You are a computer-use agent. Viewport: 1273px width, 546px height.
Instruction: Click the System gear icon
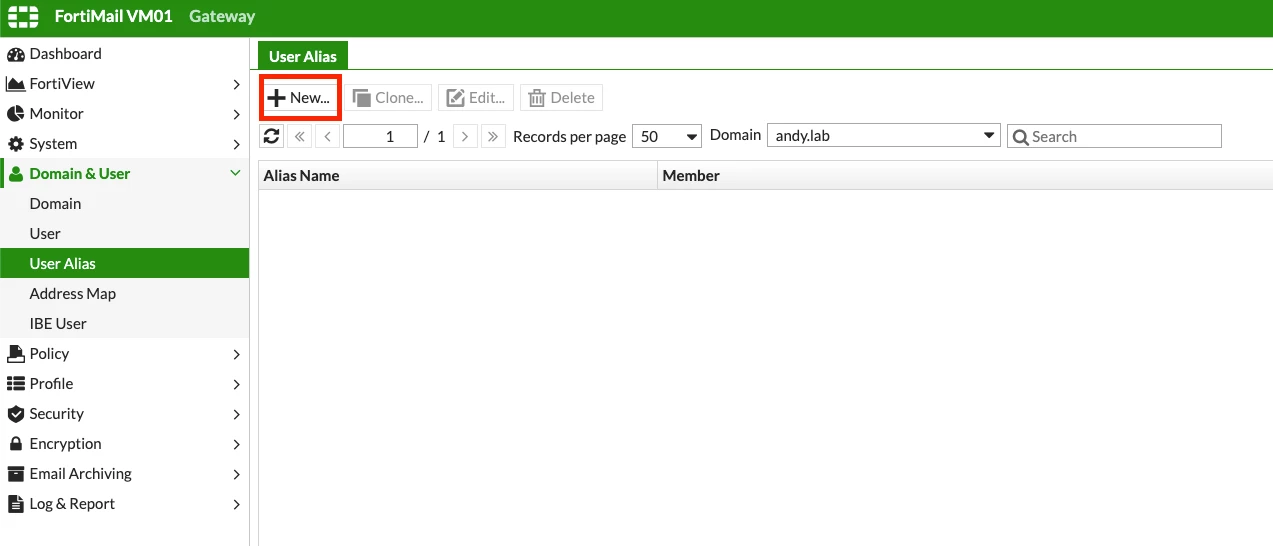click(16, 144)
